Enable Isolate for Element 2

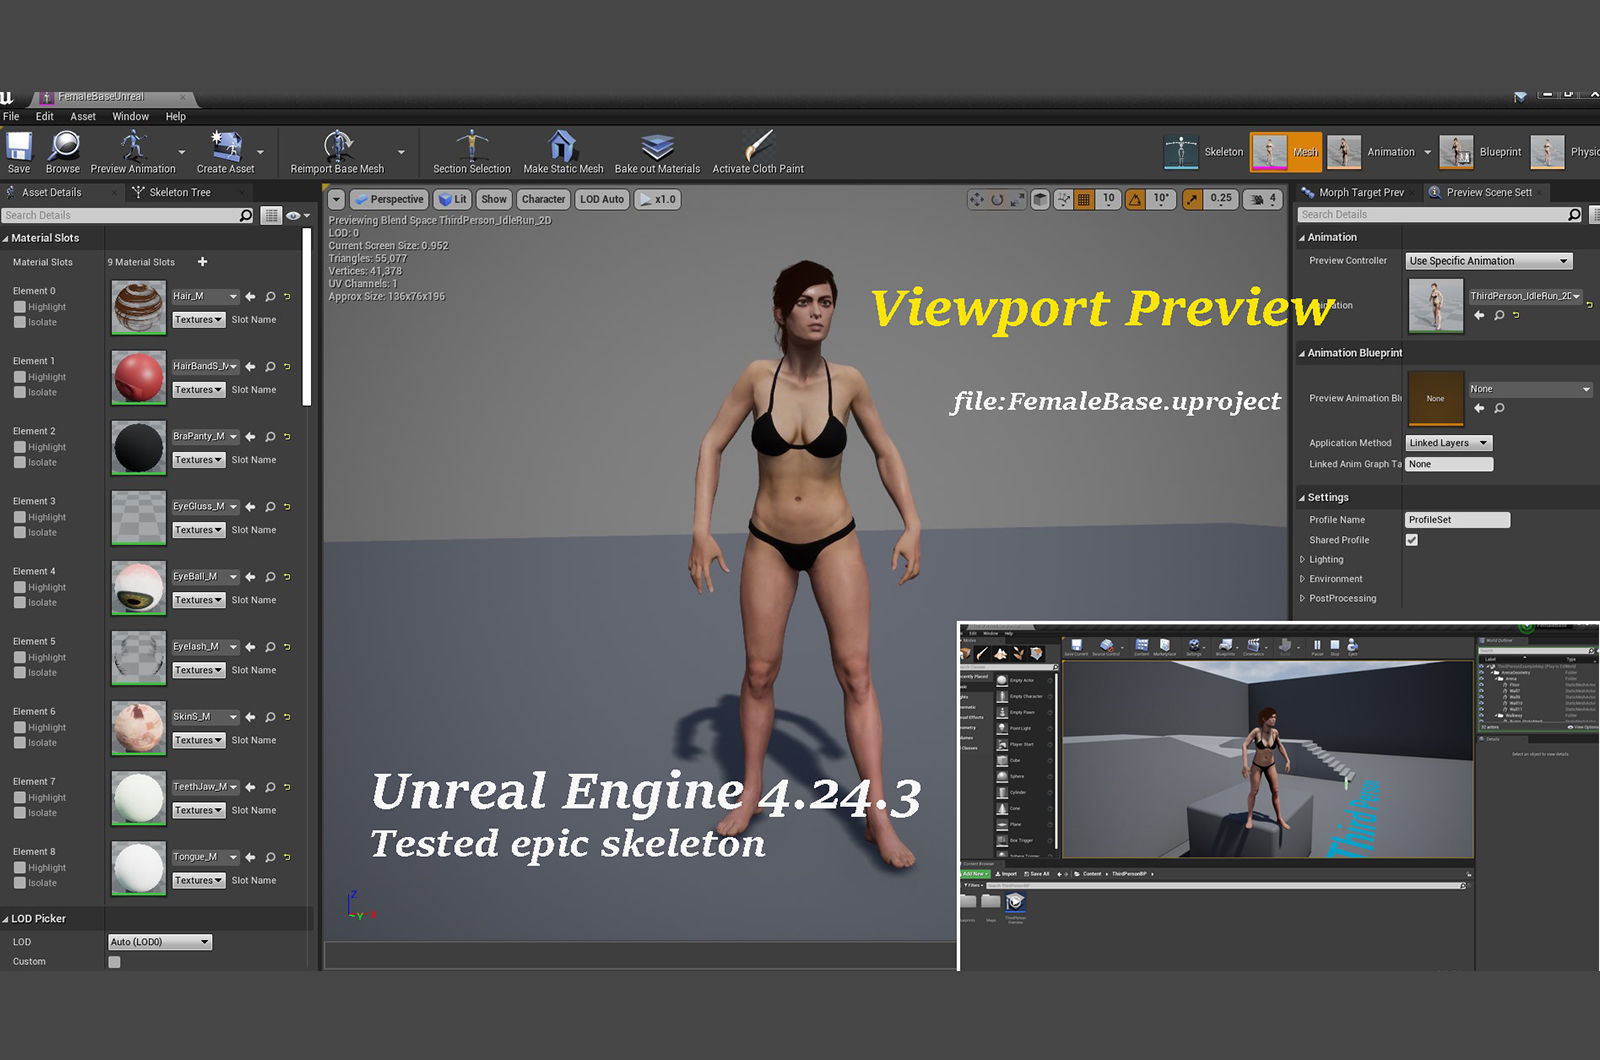19,462
